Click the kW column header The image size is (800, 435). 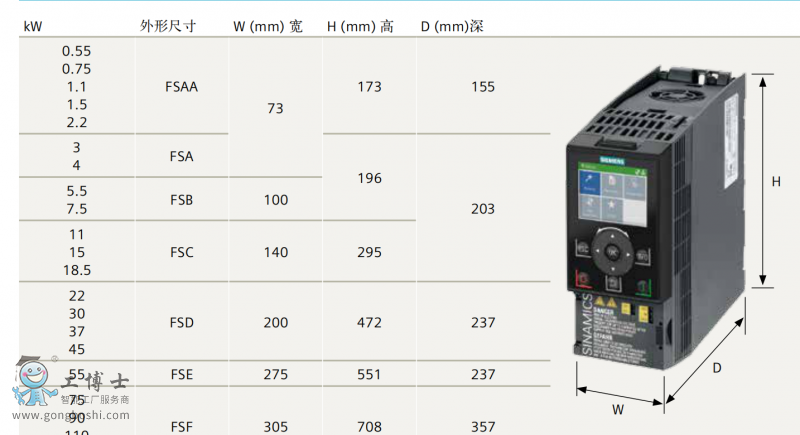point(32,26)
